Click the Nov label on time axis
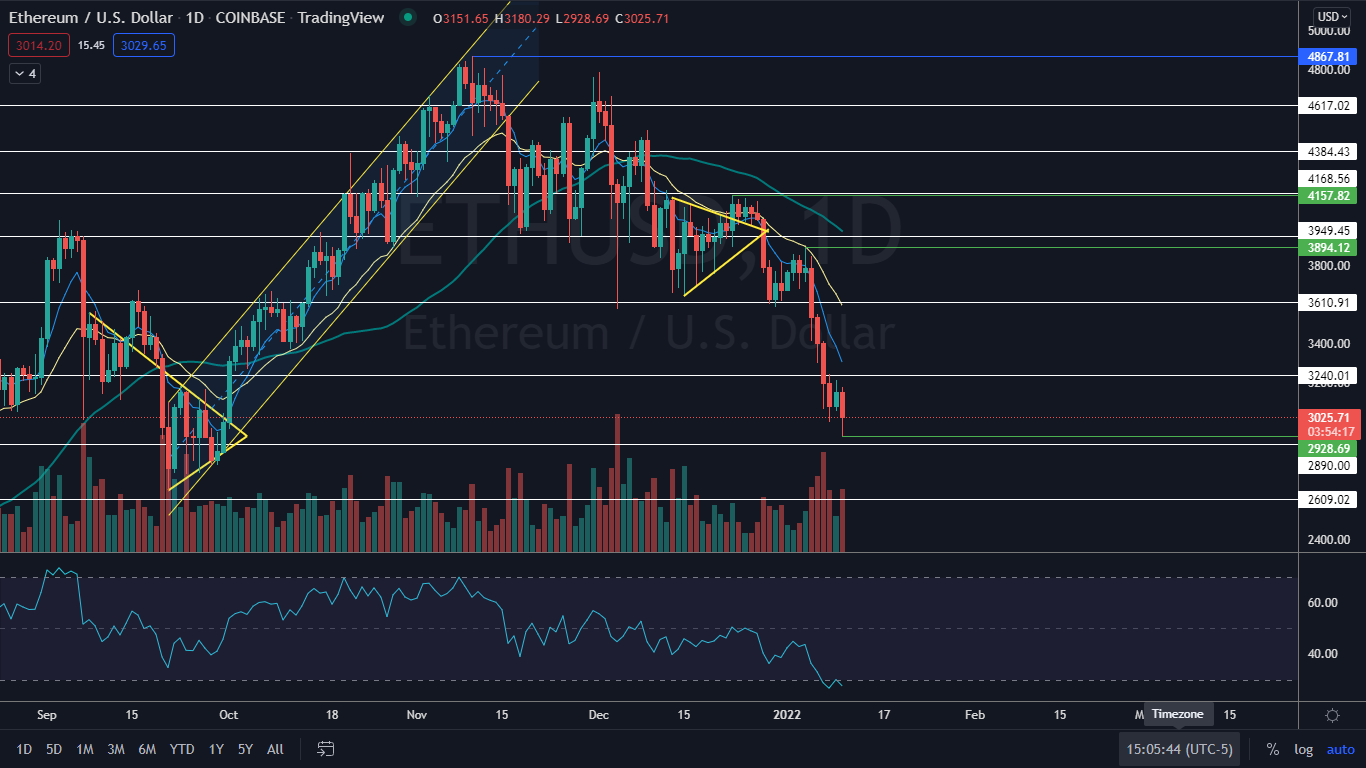This screenshot has width=1366, height=768. coord(417,715)
